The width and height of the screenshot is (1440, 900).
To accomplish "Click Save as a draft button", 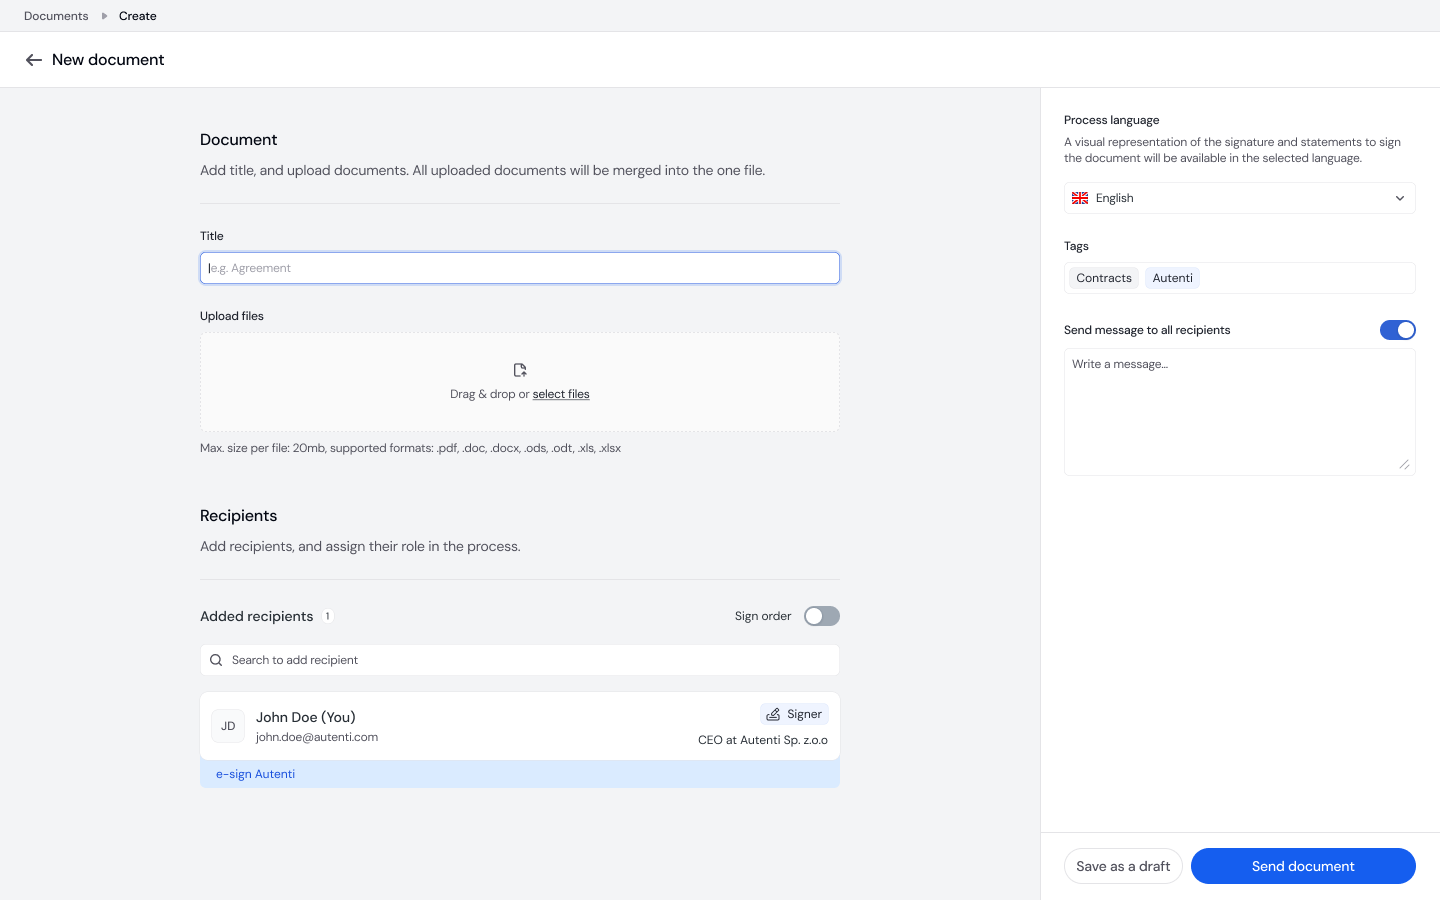I will pos(1123,866).
